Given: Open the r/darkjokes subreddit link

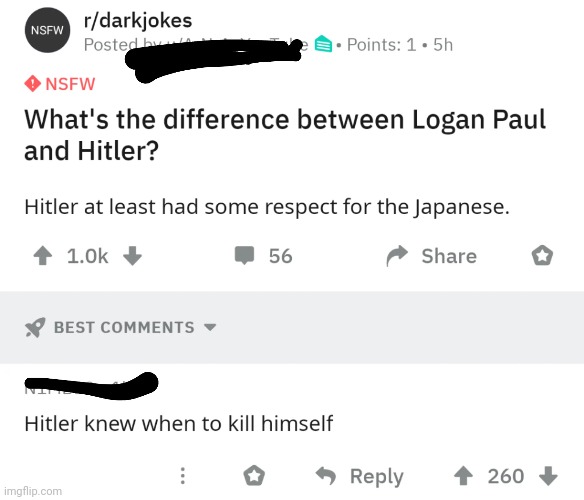Looking at the screenshot, I should [138, 20].
